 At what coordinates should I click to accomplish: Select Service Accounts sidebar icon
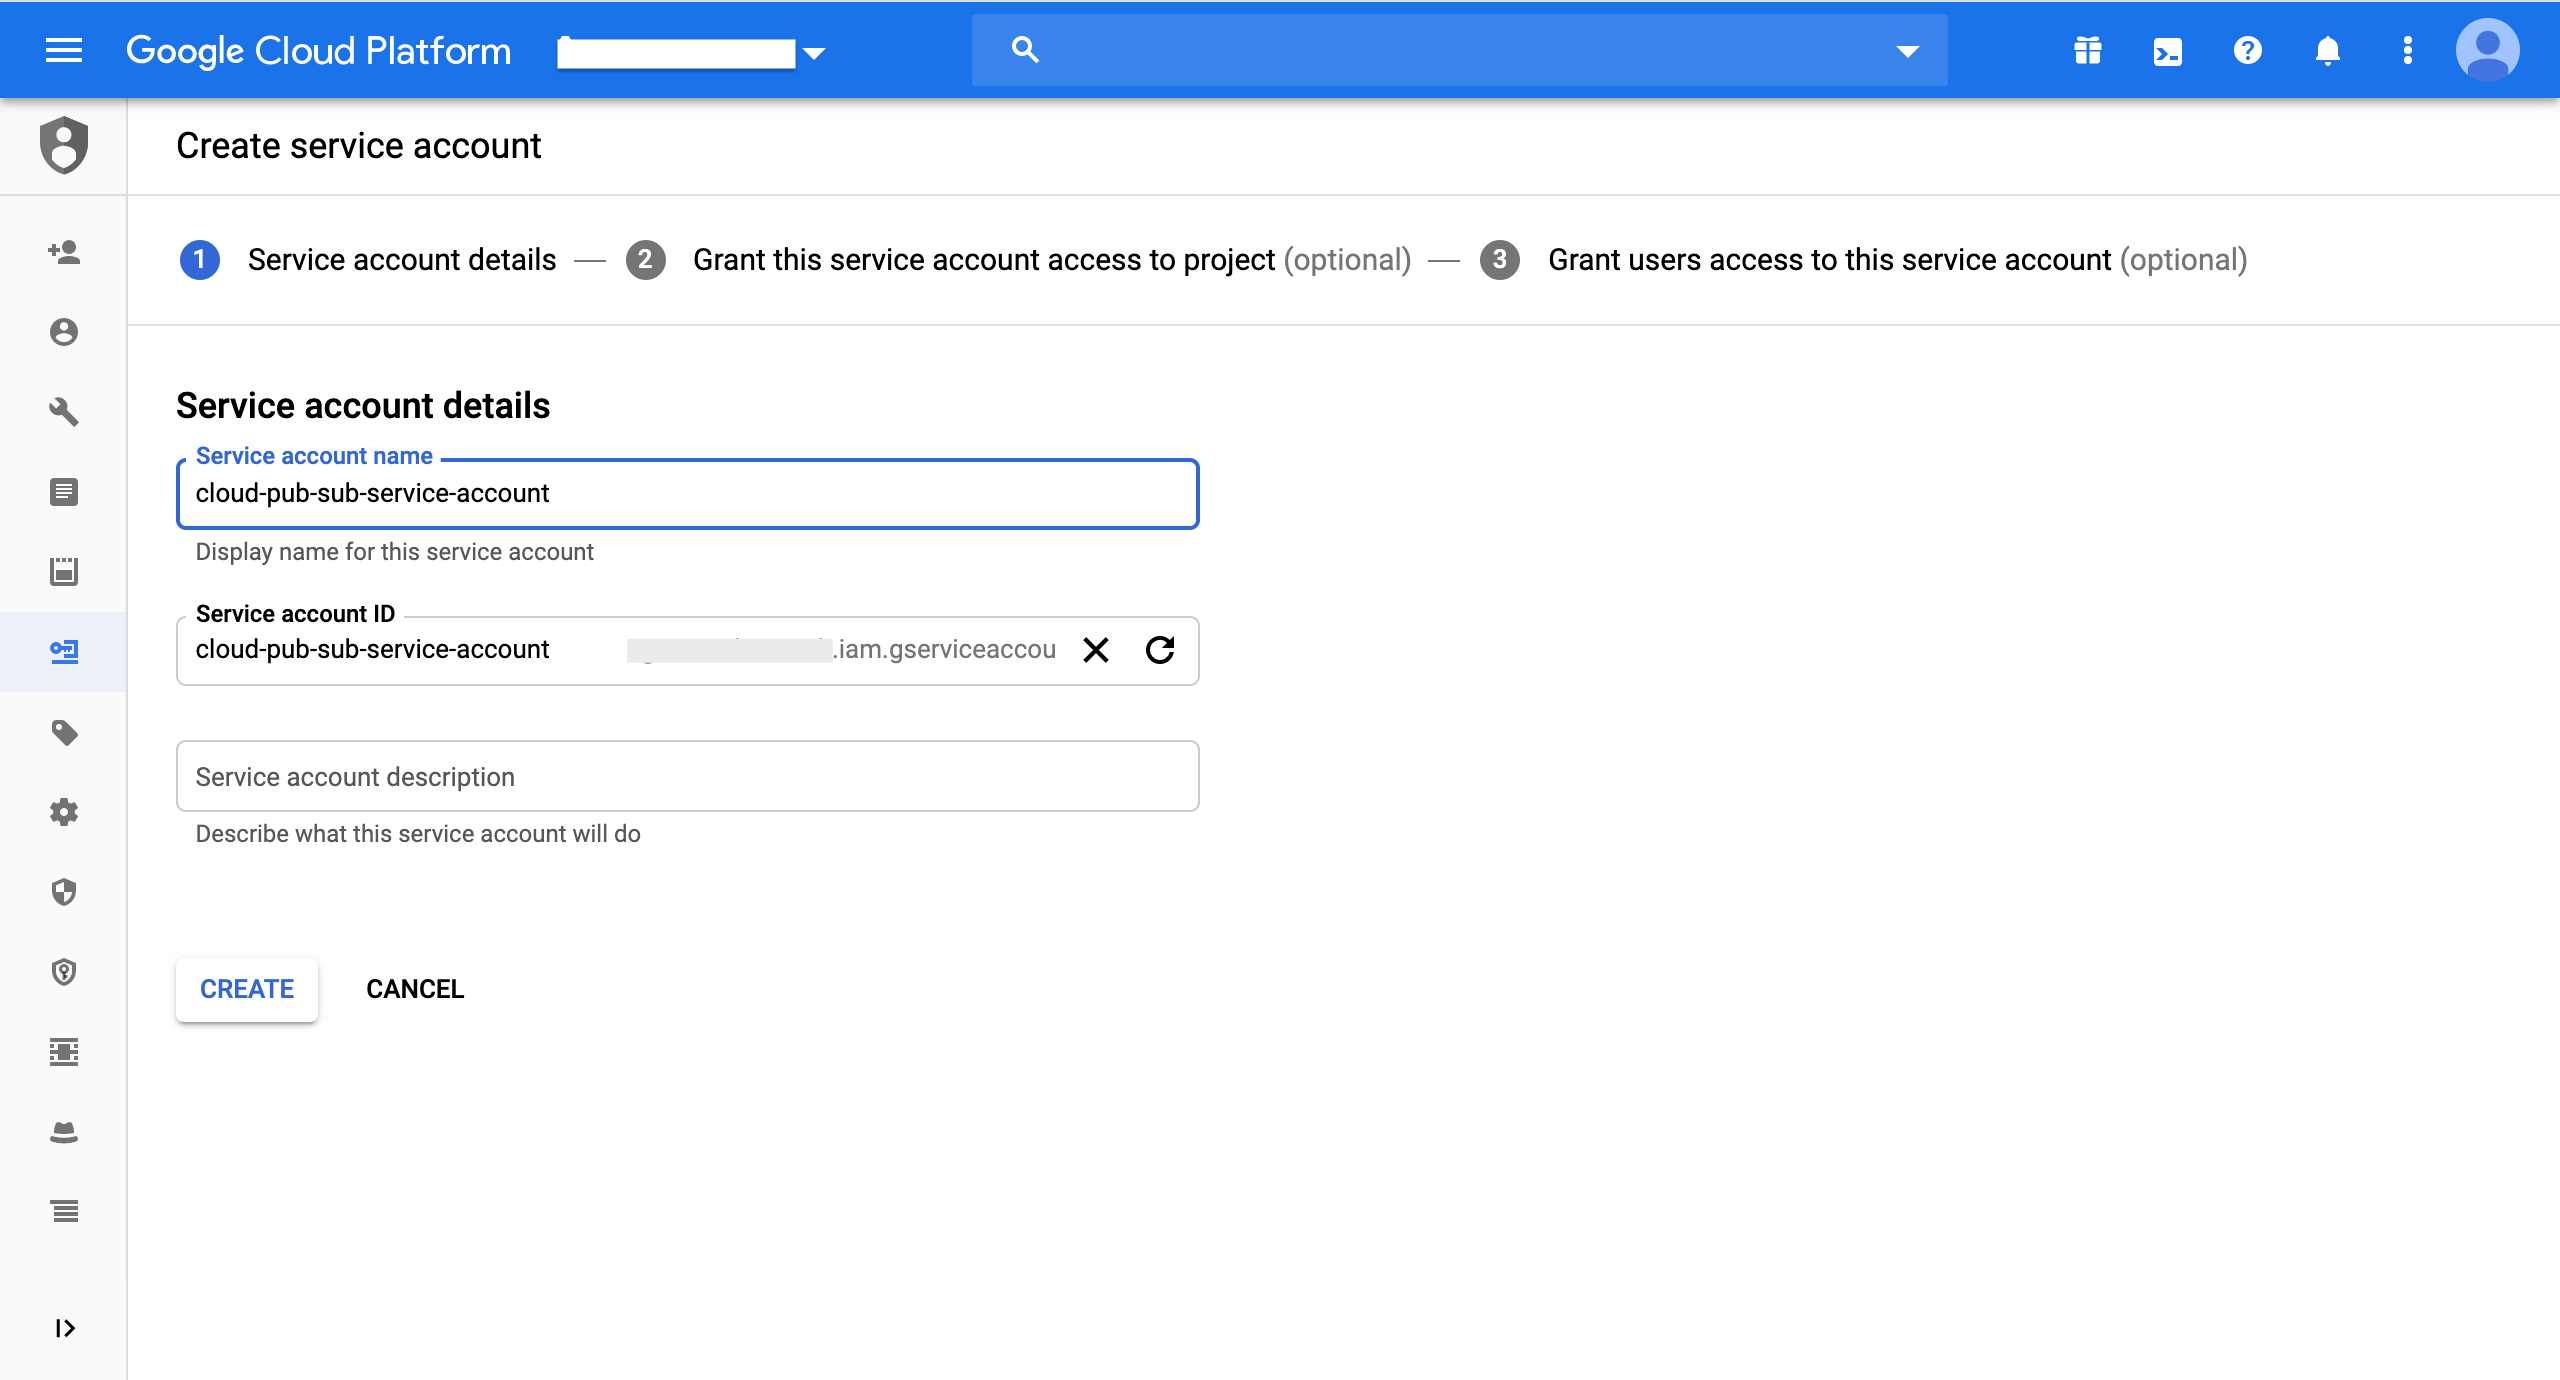pos(64,651)
